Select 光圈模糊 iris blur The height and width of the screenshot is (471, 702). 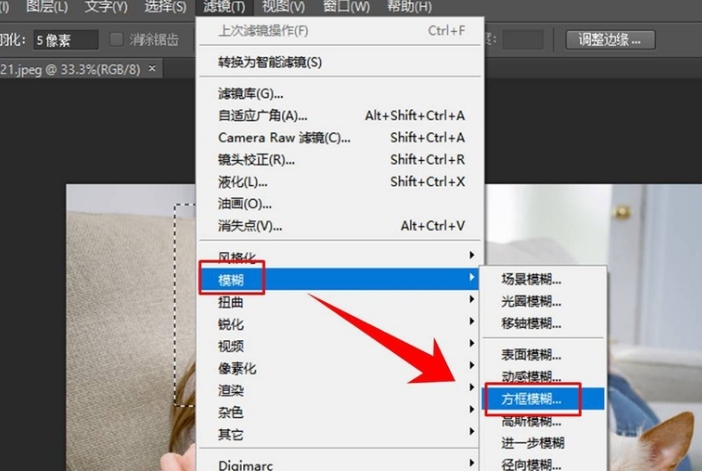point(543,301)
